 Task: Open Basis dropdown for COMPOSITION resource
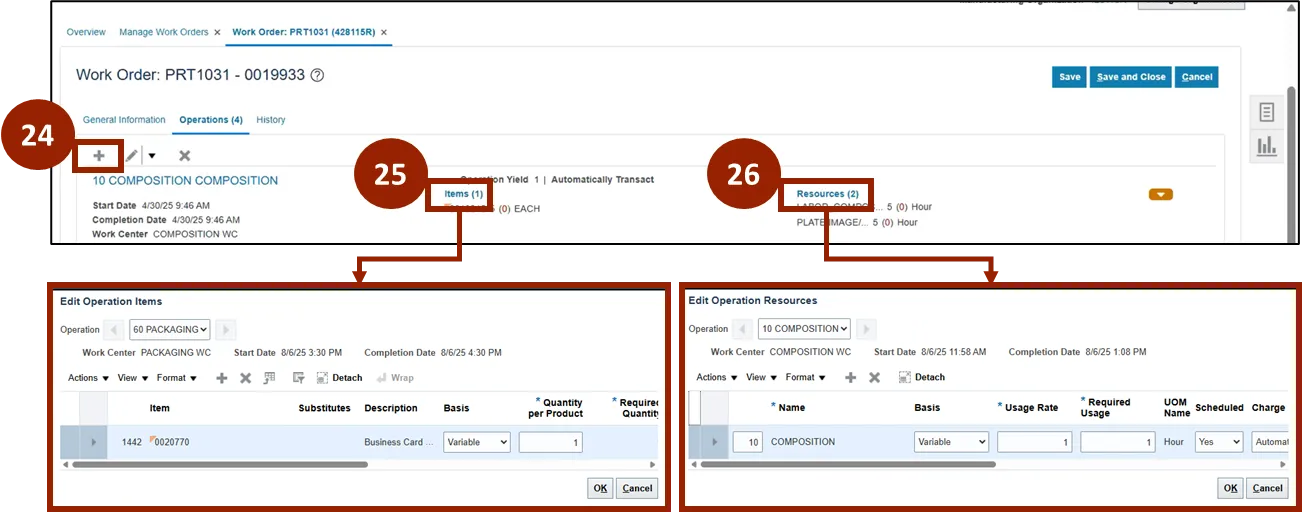point(951,442)
